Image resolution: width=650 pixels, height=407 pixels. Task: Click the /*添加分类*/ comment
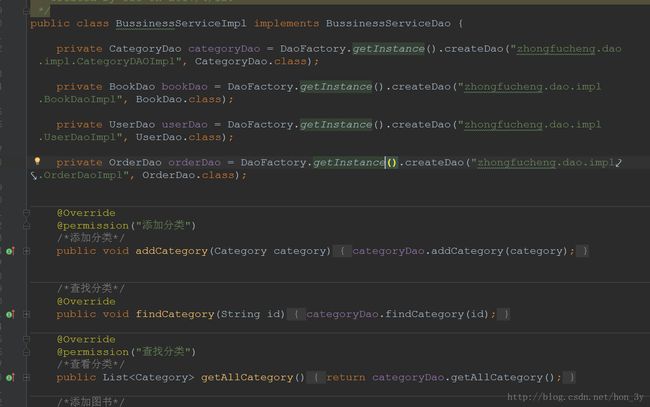[91, 238]
